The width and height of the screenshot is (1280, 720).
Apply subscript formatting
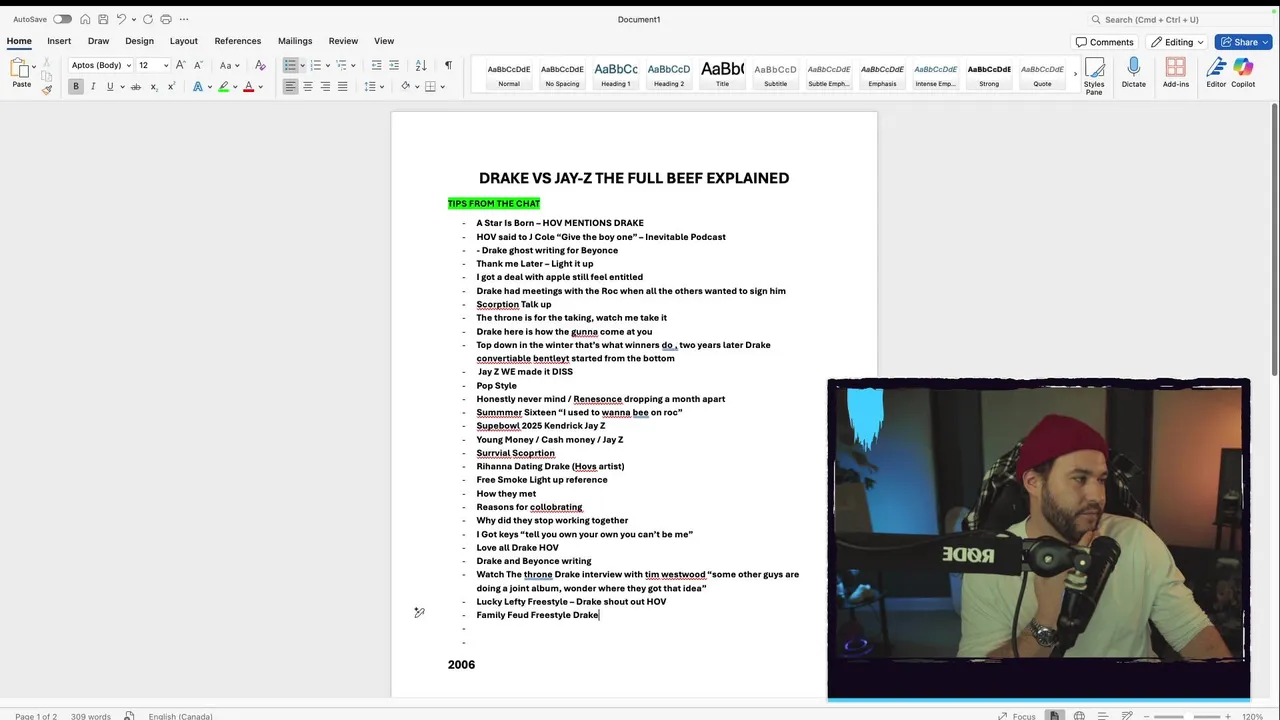153,87
